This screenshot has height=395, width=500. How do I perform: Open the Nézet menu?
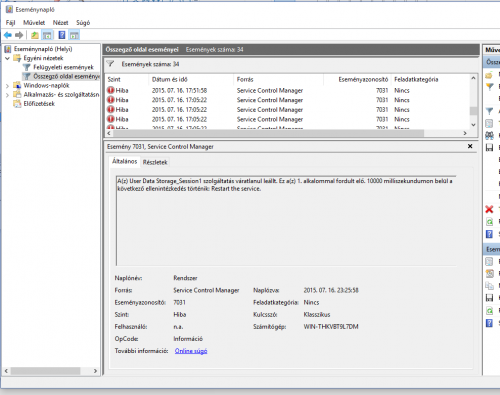click(x=60, y=23)
